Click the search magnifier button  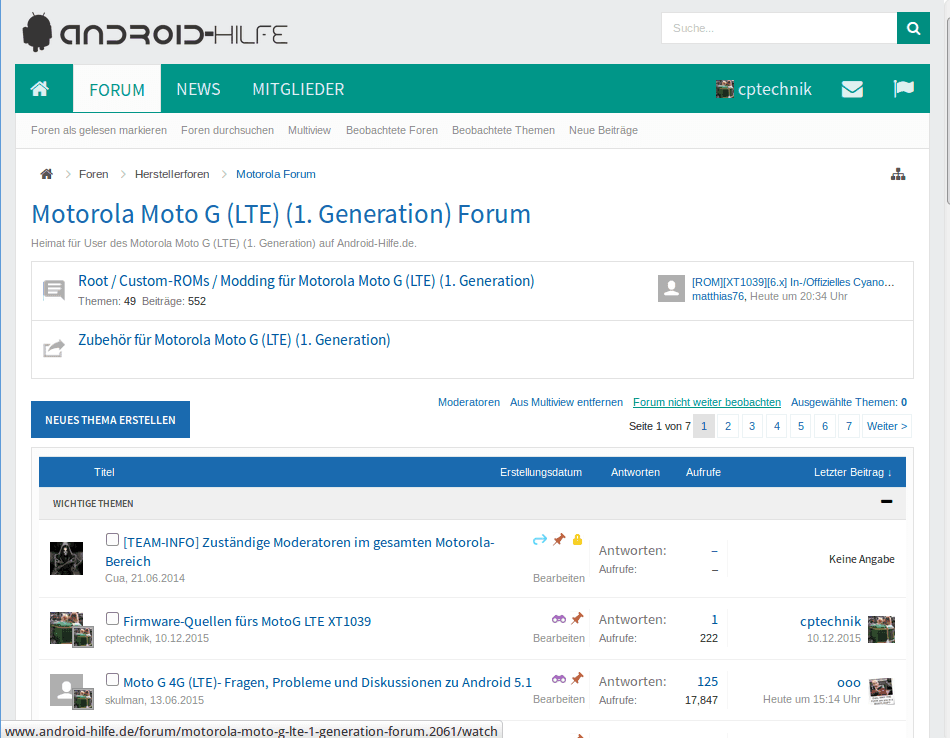(913, 28)
